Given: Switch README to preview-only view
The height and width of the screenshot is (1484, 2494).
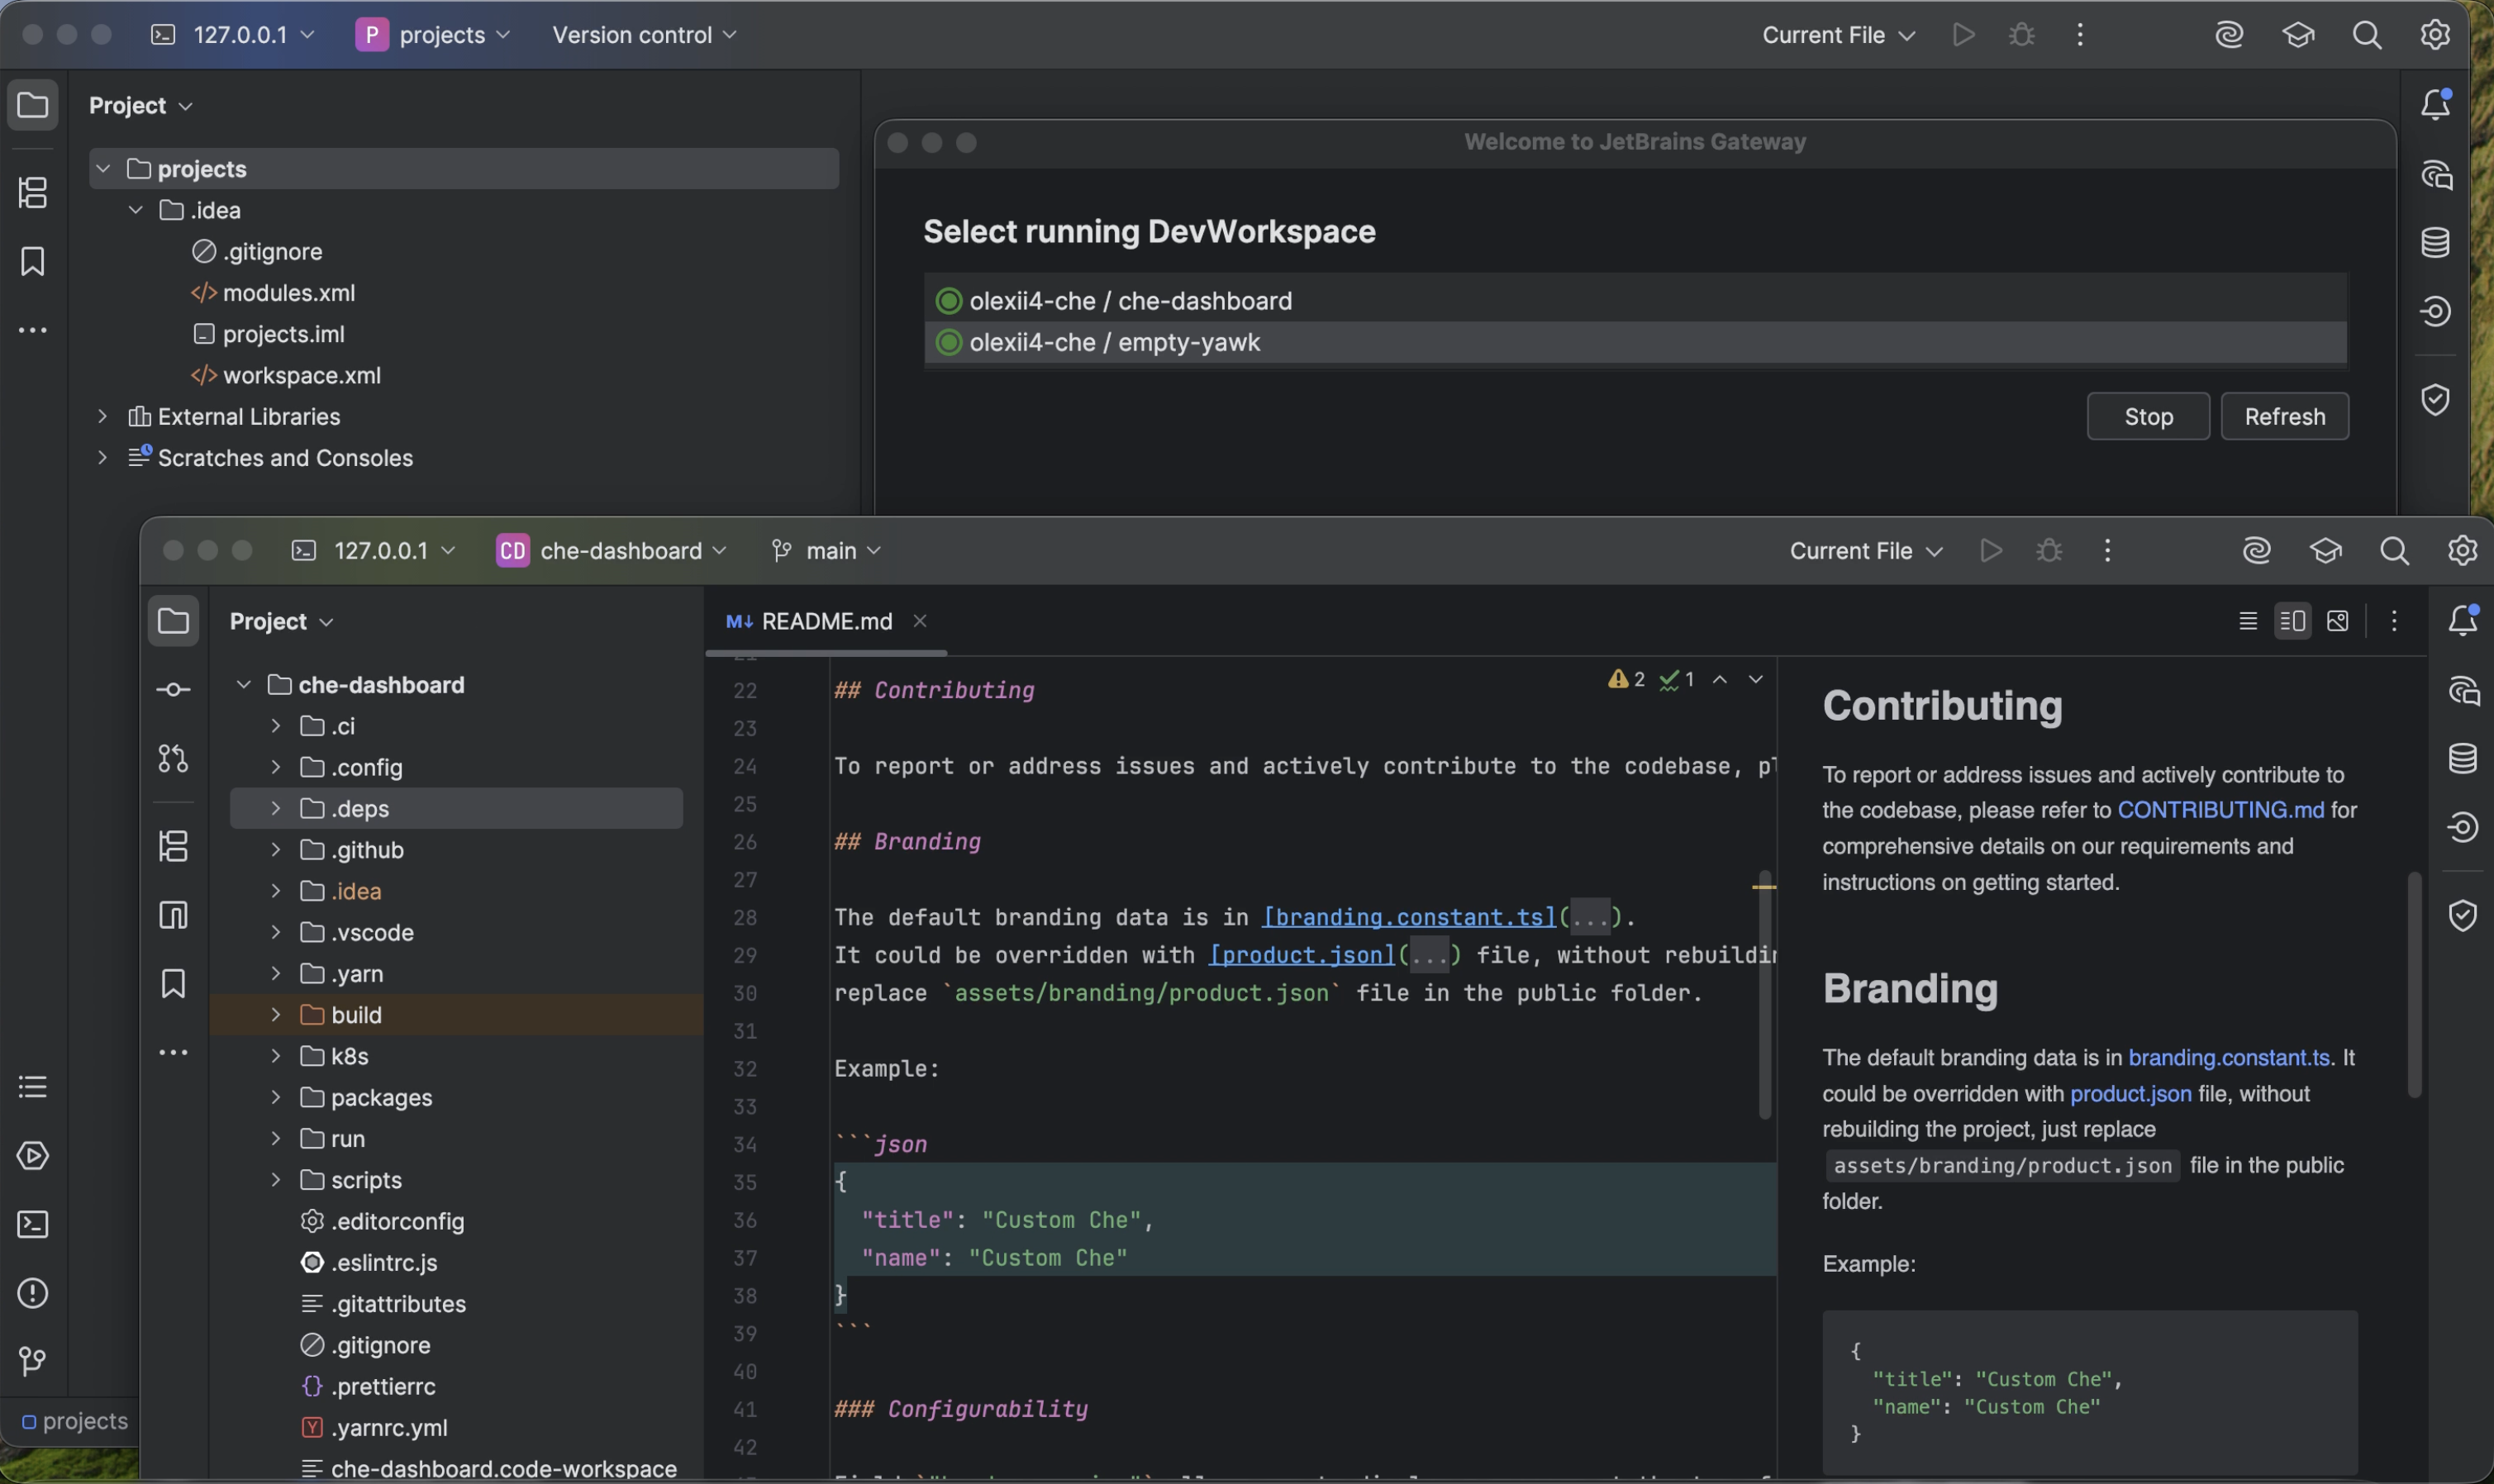Looking at the screenshot, I should pyautogui.click(x=2338, y=621).
